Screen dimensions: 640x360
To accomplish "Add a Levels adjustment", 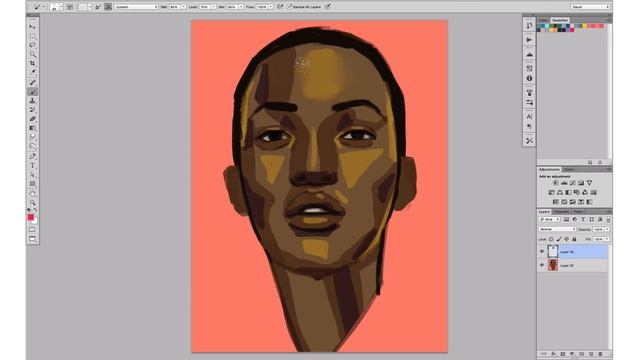I will pyautogui.click(x=564, y=183).
